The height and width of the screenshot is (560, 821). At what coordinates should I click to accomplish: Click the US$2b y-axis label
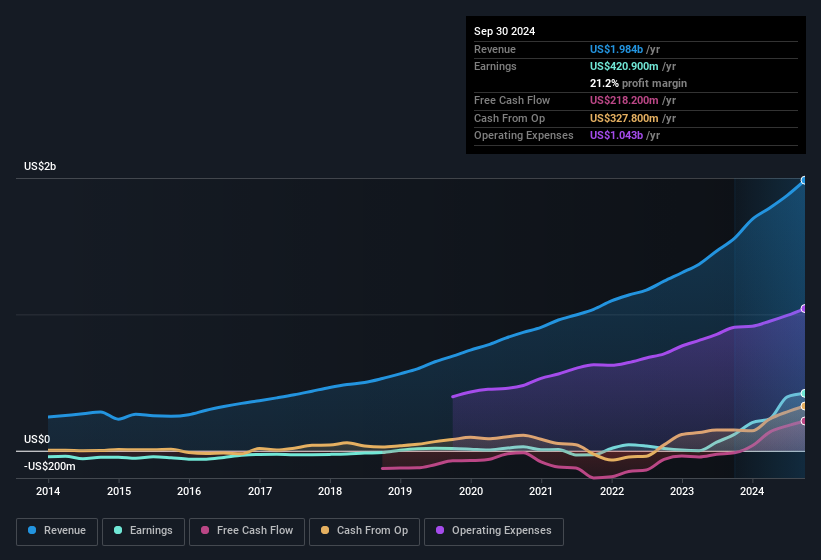(40, 166)
